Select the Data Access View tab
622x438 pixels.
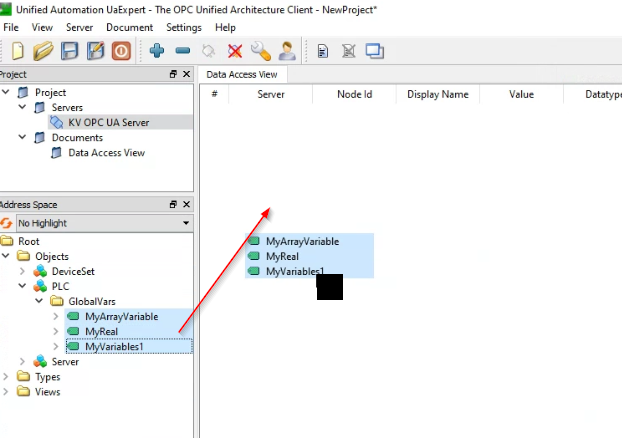(242, 75)
